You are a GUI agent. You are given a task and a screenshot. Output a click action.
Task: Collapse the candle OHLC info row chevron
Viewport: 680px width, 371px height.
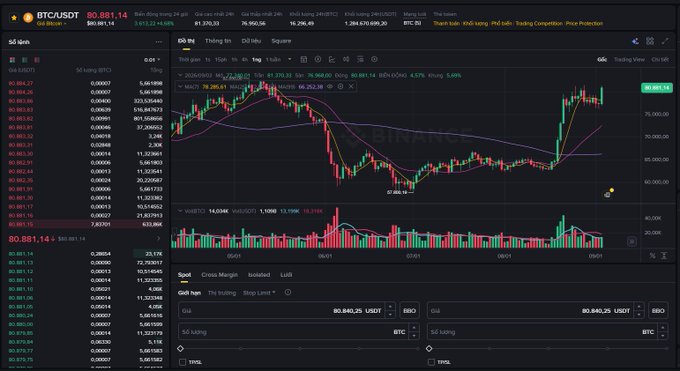click(x=180, y=75)
